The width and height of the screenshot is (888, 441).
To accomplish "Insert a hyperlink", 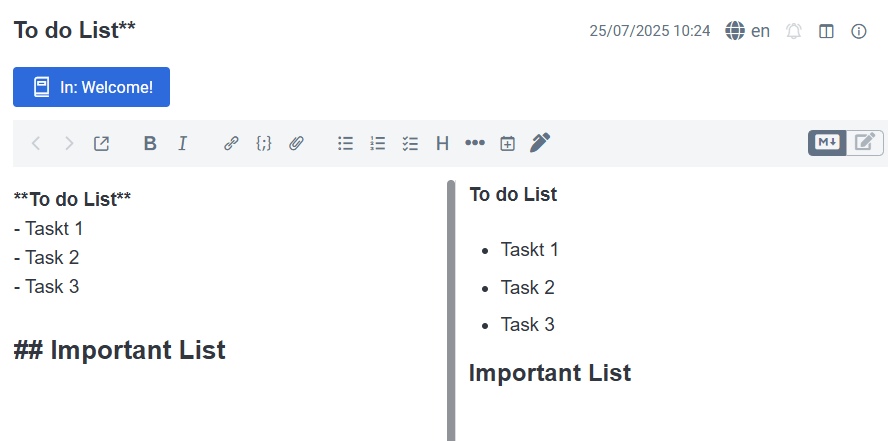I will pyautogui.click(x=231, y=143).
